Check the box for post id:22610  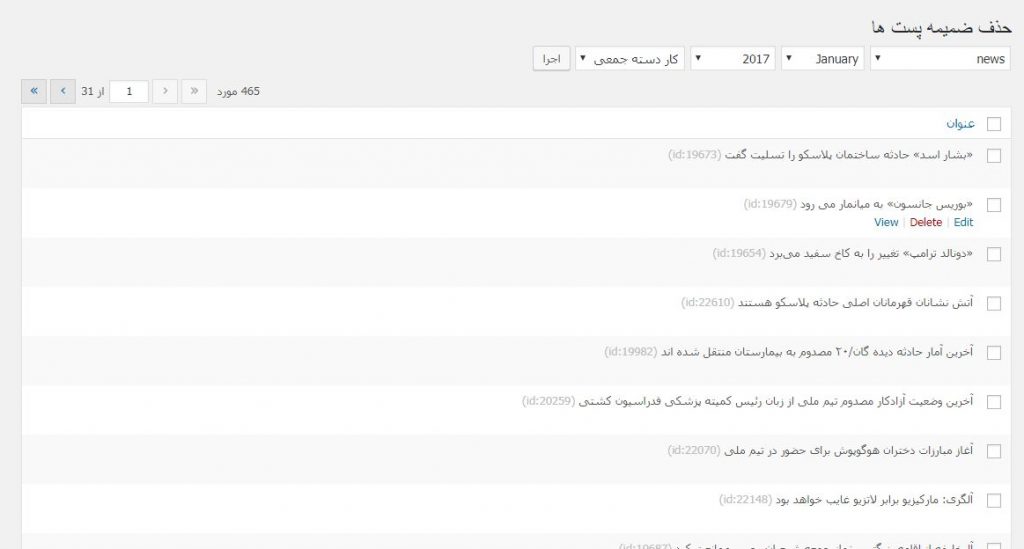tap(994, 303)
